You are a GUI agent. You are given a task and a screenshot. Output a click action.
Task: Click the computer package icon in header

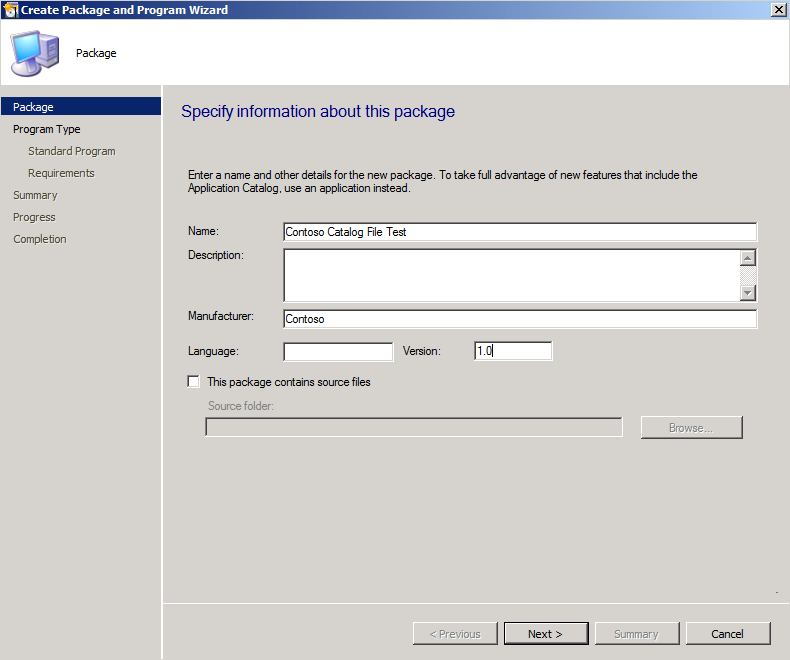click(36, 52)
